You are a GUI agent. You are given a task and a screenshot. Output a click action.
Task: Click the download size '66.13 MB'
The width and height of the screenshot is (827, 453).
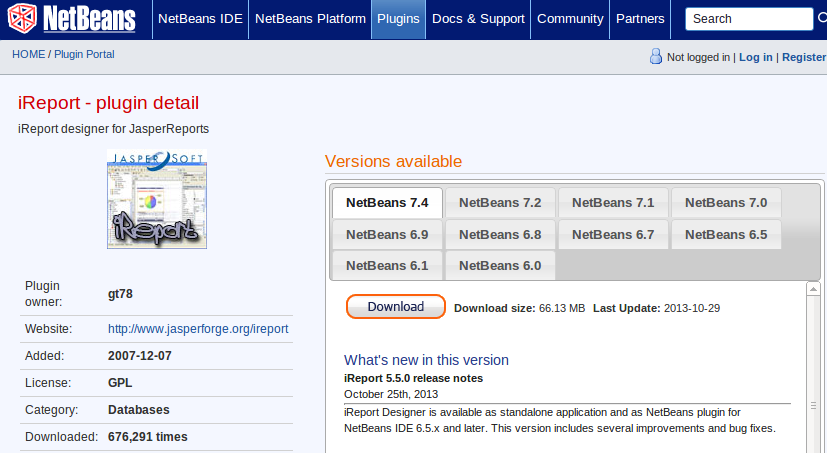tap(562, 309)
